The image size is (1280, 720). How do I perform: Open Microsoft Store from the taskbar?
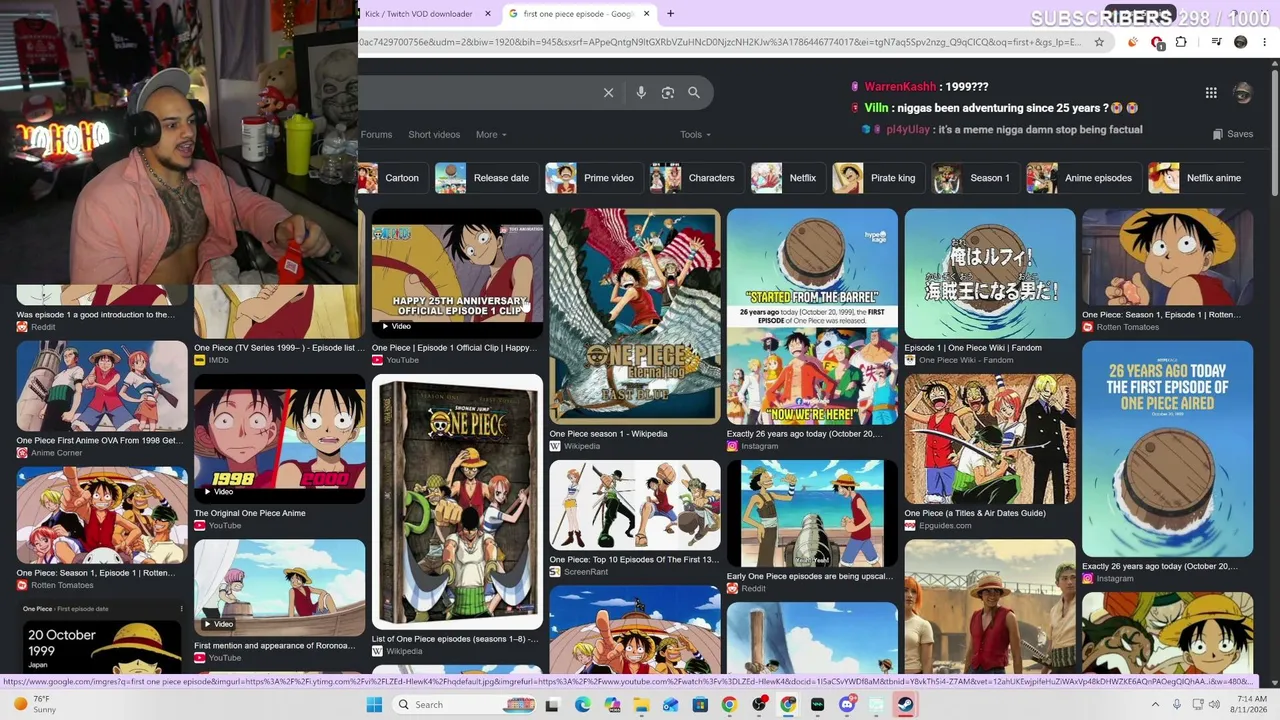point(700,705)
